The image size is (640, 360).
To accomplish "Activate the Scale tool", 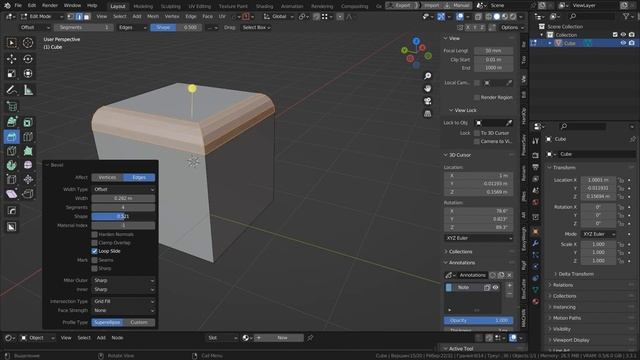I will pyautogui.click(x=11, y=73).
